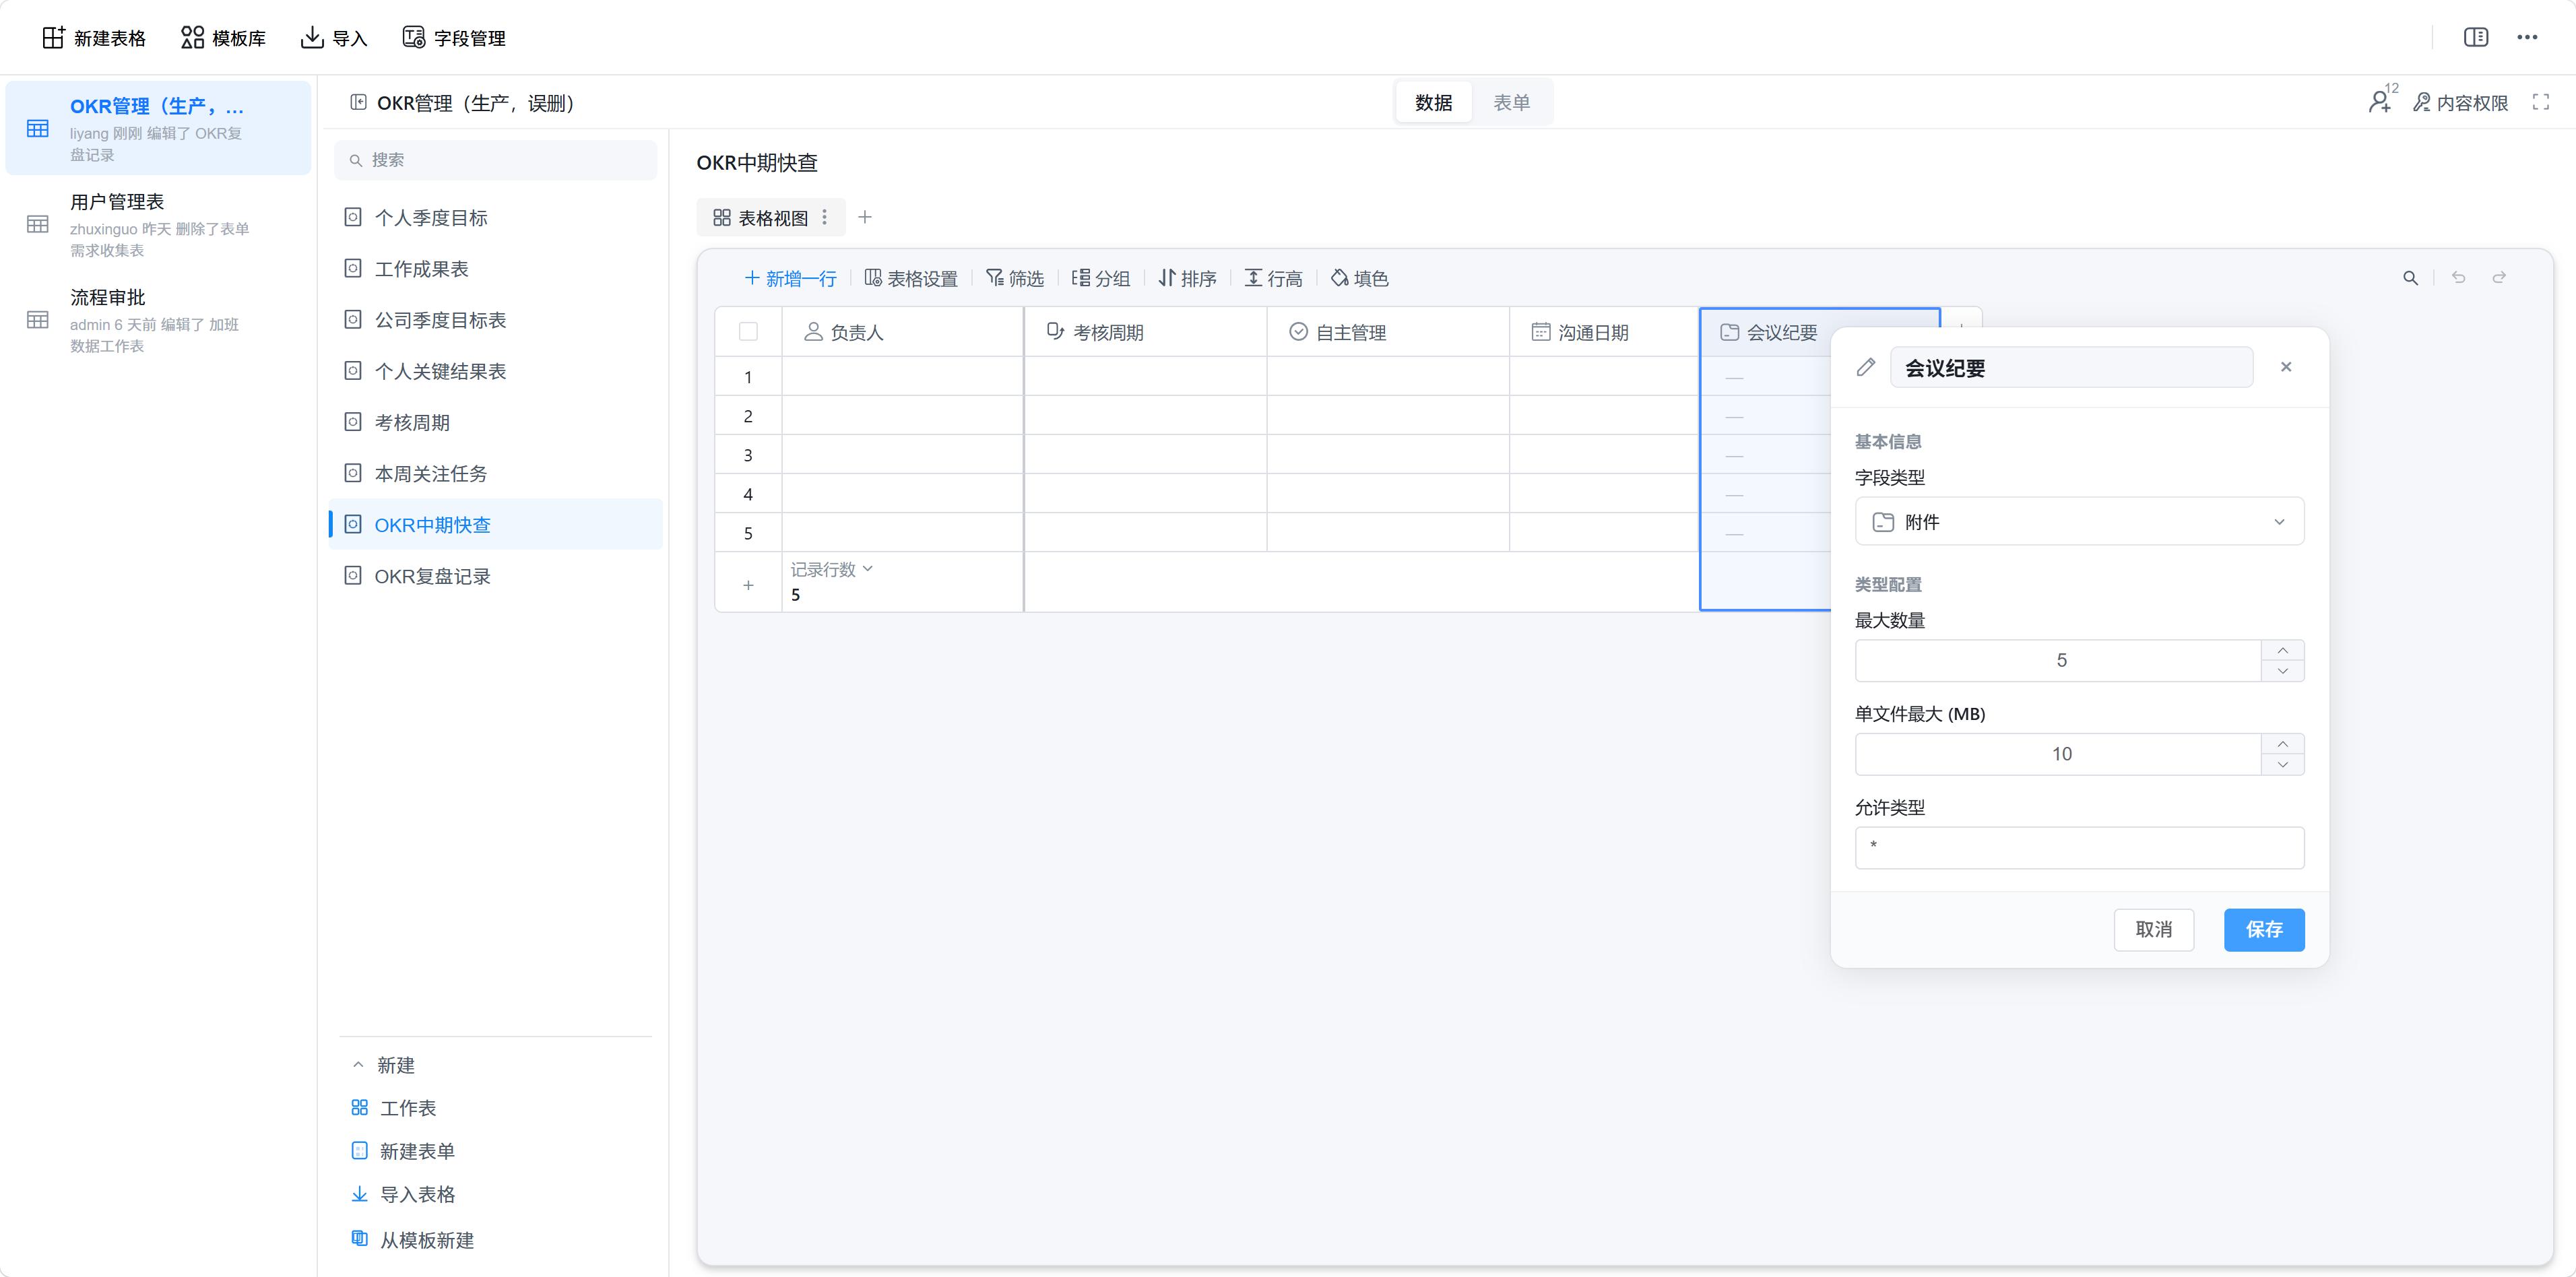2576x1277 pixels.
Task: Open the 附件 field type dropdown
Action: point(2079,522)
